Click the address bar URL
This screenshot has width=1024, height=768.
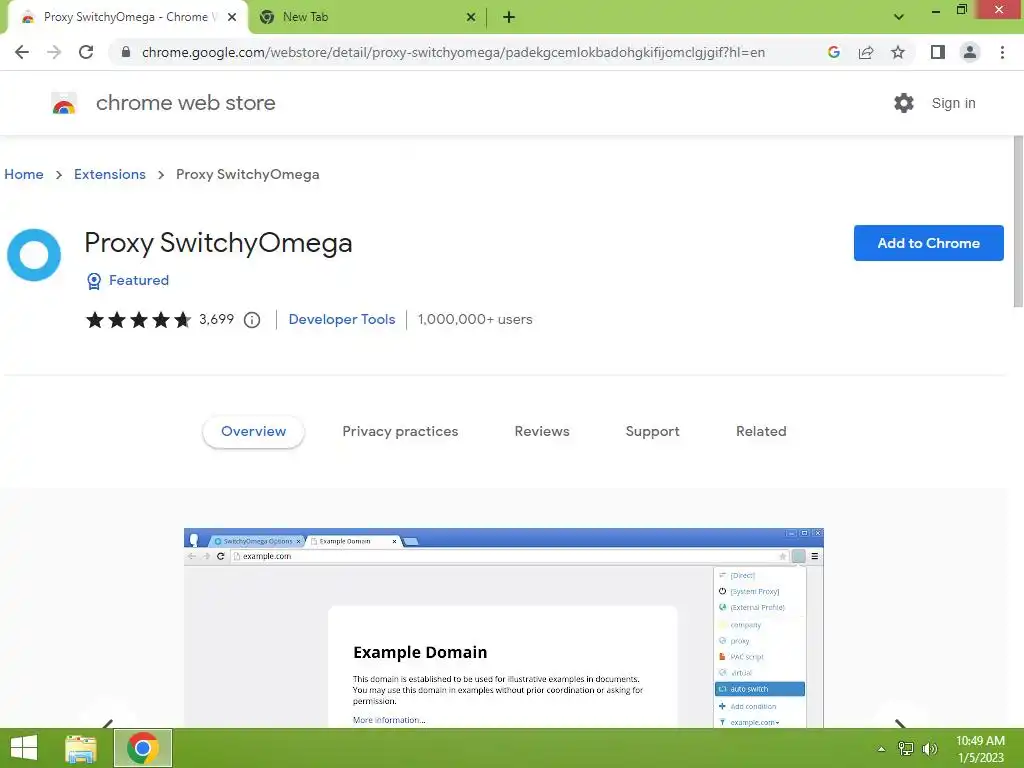tap(453, 52)
